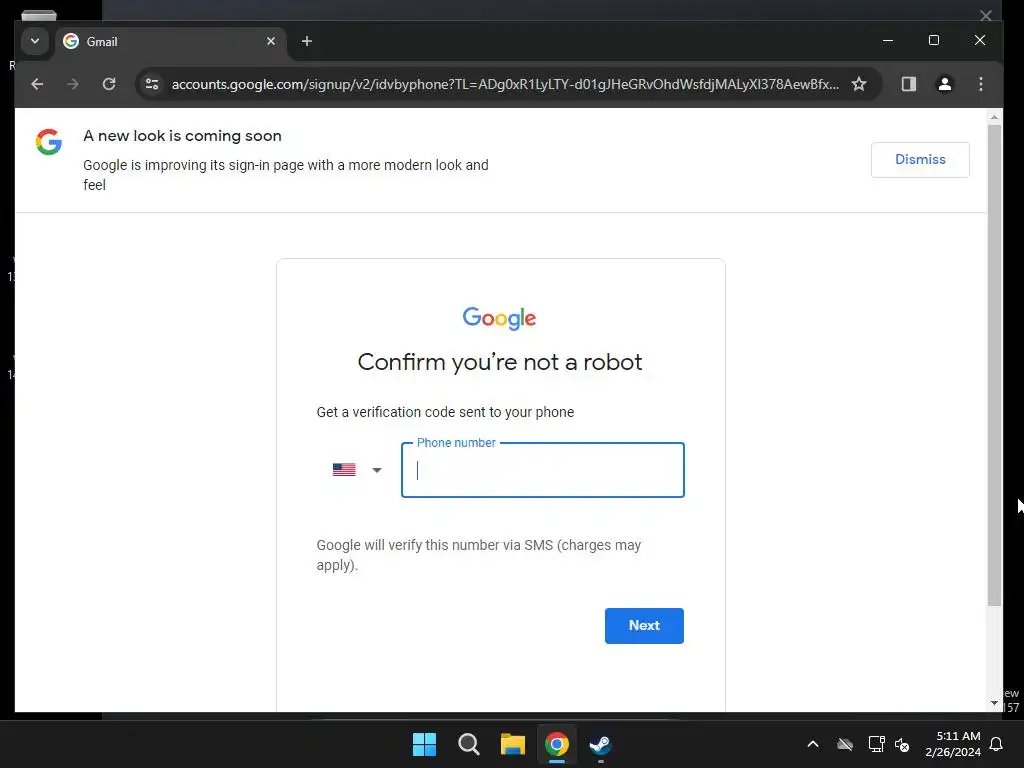Show hidden system tray icons

click(x=813, y=744)
